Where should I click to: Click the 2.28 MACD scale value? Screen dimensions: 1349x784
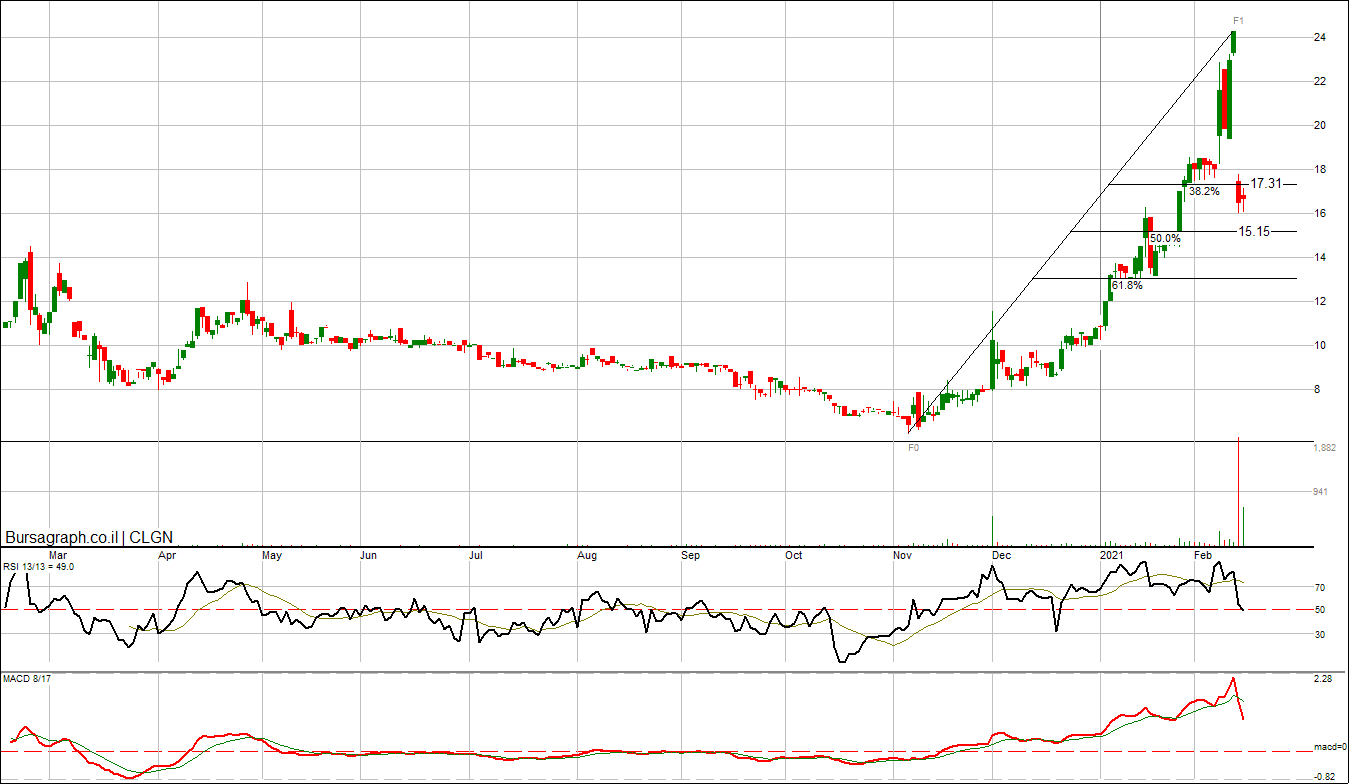pyautogui.click(x=1322, y=680)
